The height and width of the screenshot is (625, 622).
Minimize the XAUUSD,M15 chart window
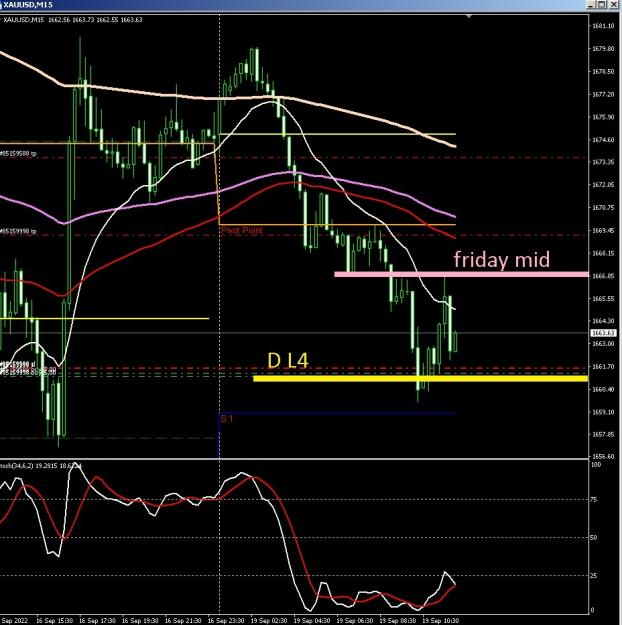pos(592,4)
